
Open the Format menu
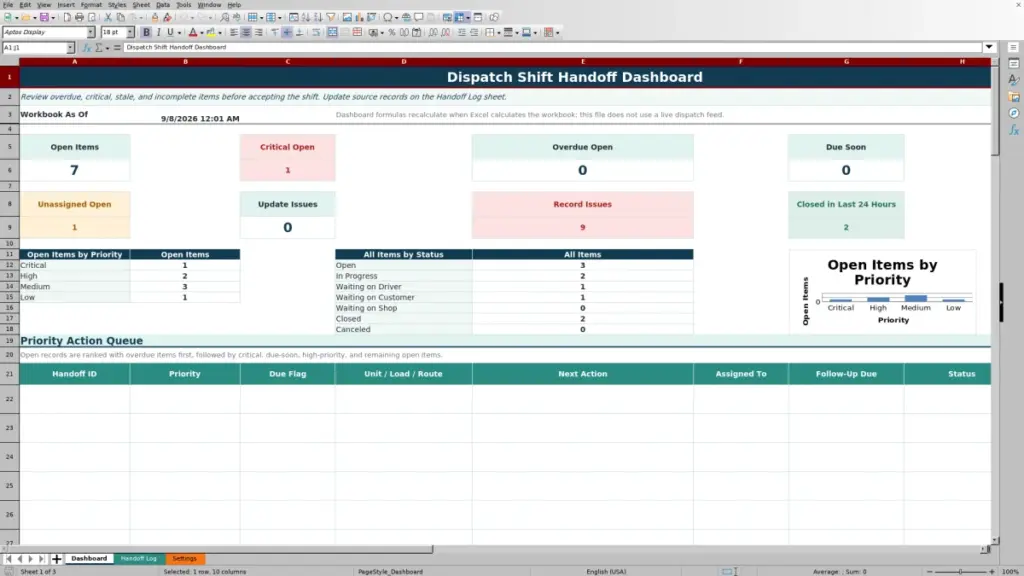pos(91,5)
